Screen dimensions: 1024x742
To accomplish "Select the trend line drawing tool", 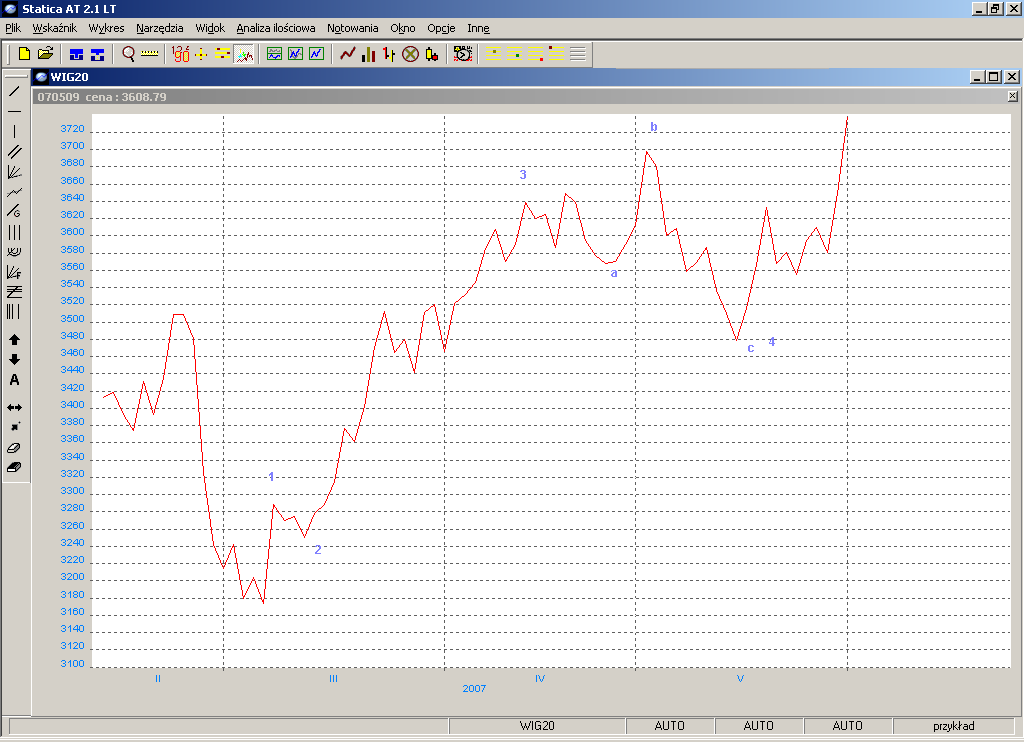I will click(x=14, y=91).
